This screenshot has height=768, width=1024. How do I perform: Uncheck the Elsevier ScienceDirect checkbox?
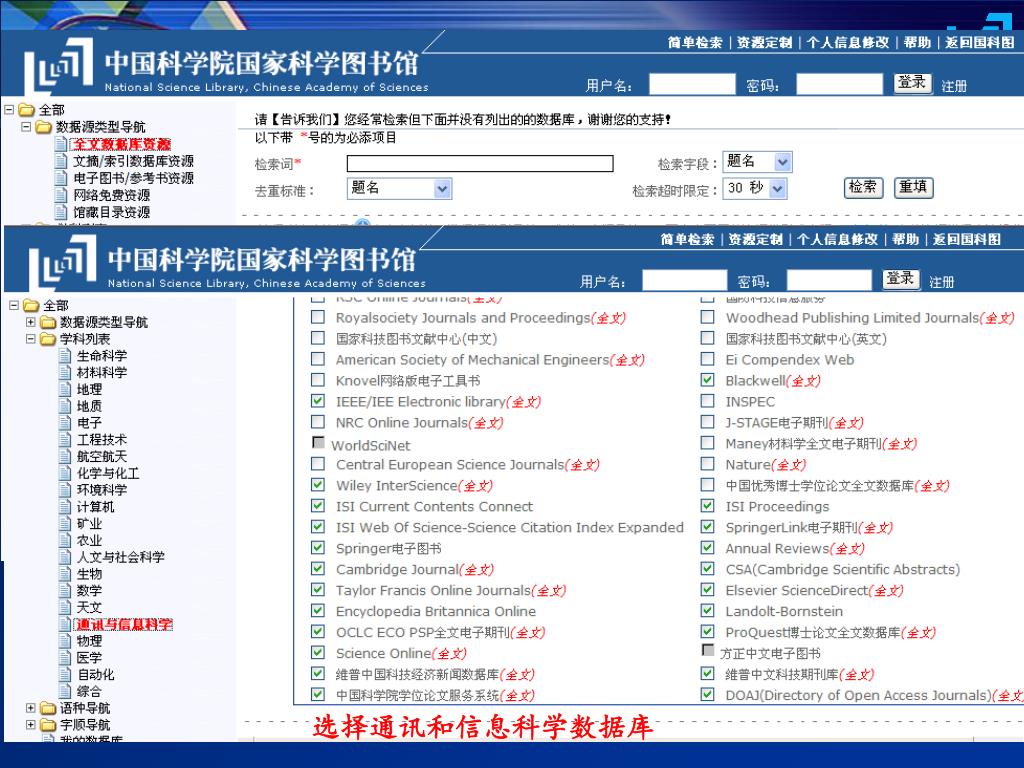(x=707, y=589)
